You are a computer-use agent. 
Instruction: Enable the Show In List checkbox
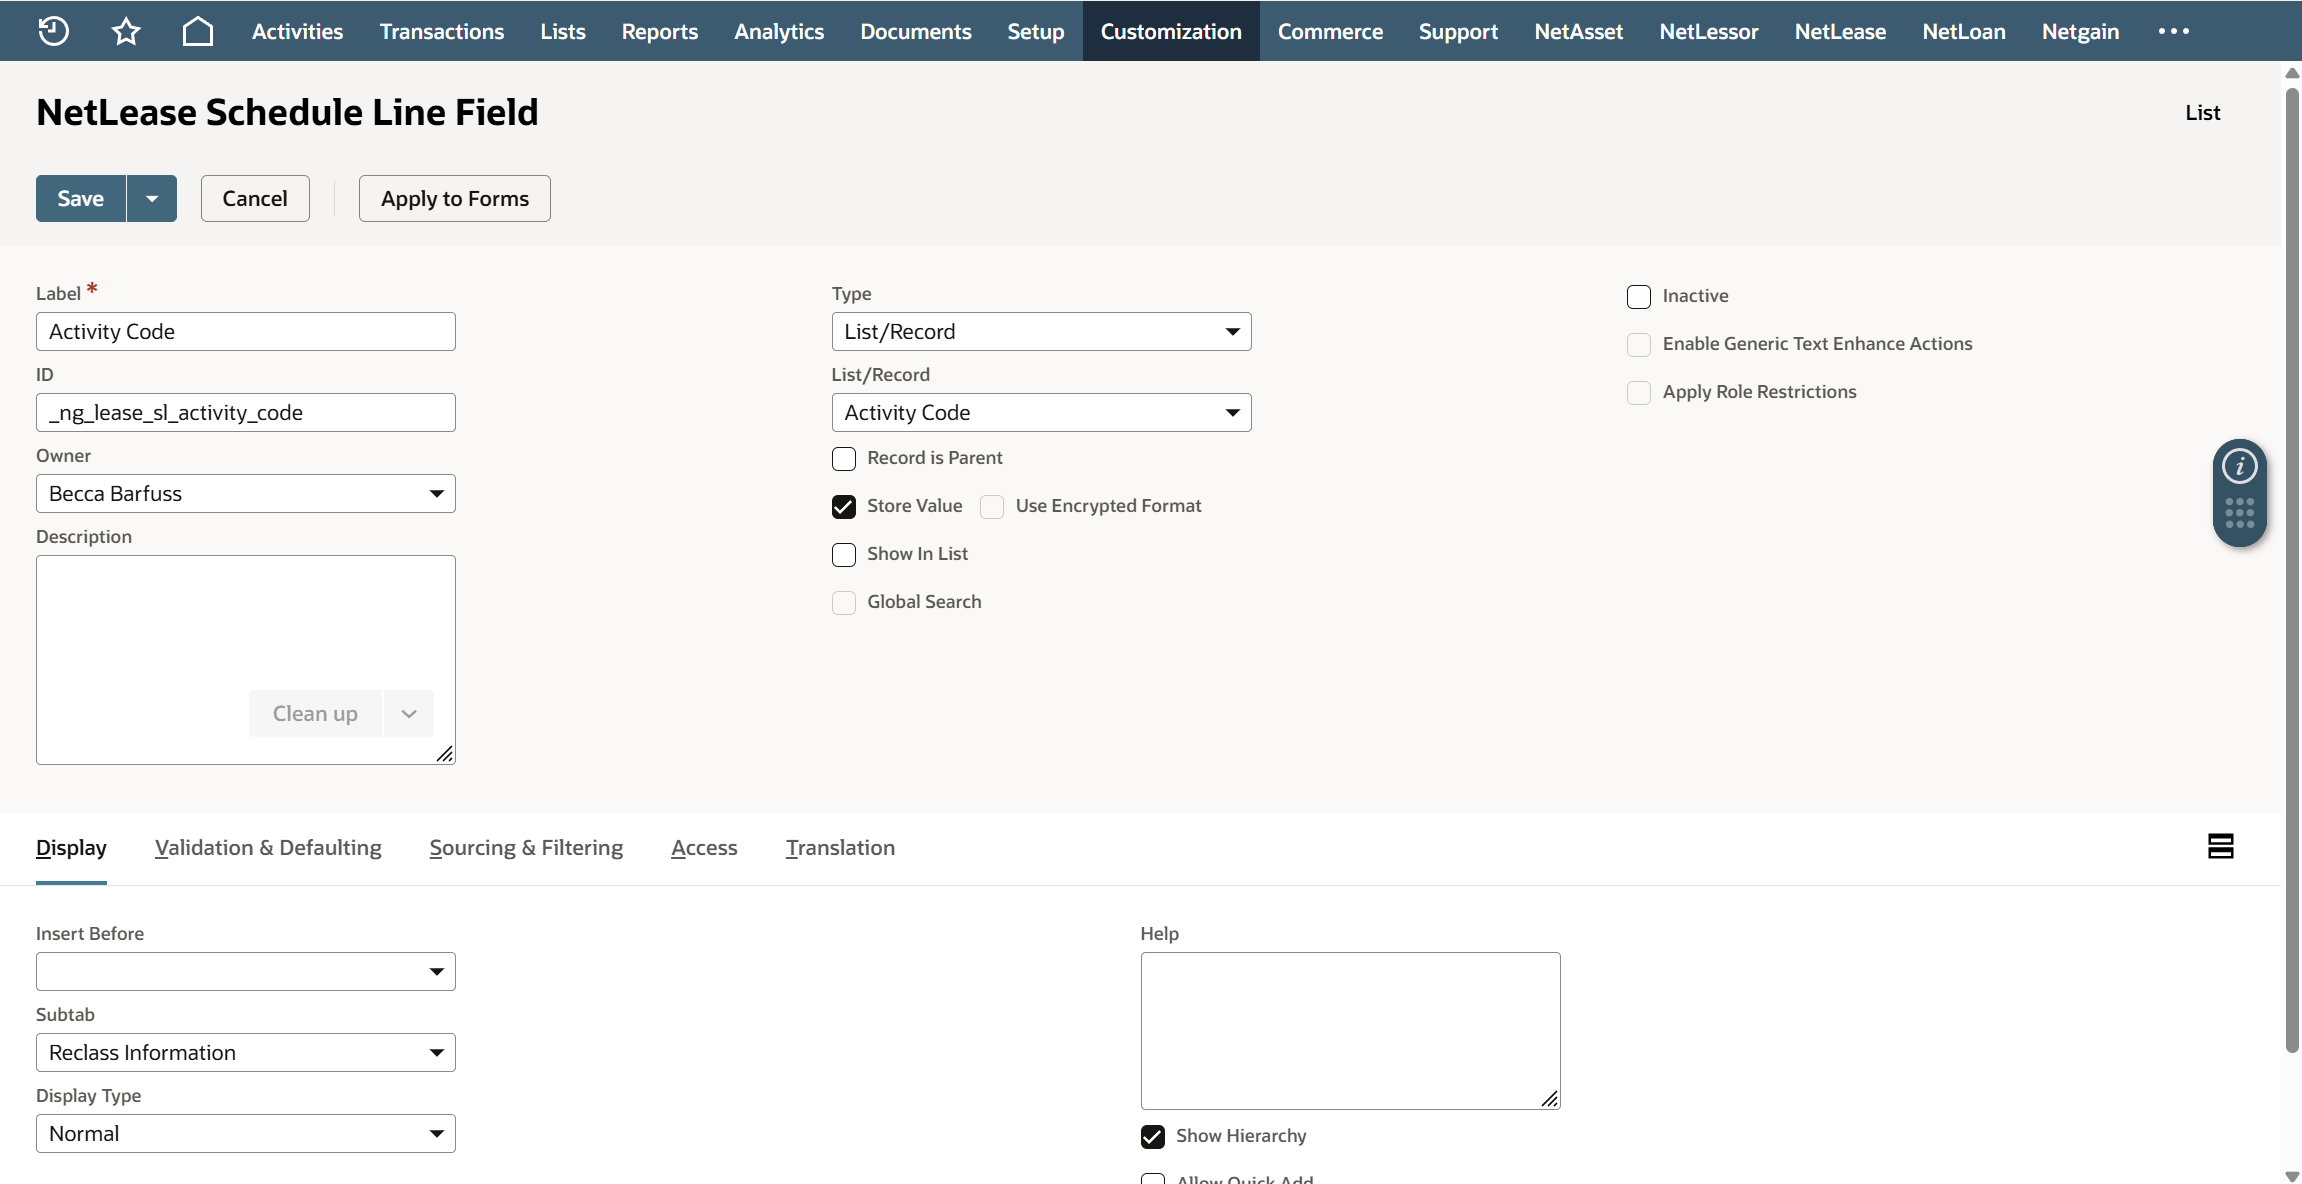click(x=844, y=555)
